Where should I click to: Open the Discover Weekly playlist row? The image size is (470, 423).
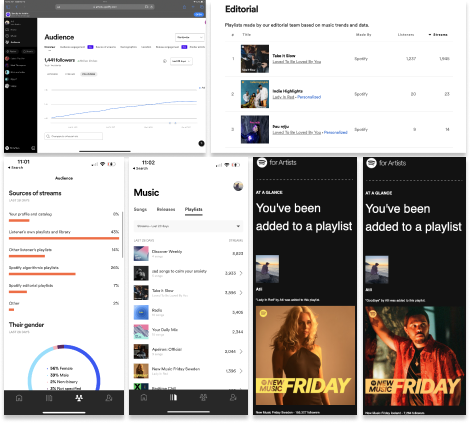(188, 254)
